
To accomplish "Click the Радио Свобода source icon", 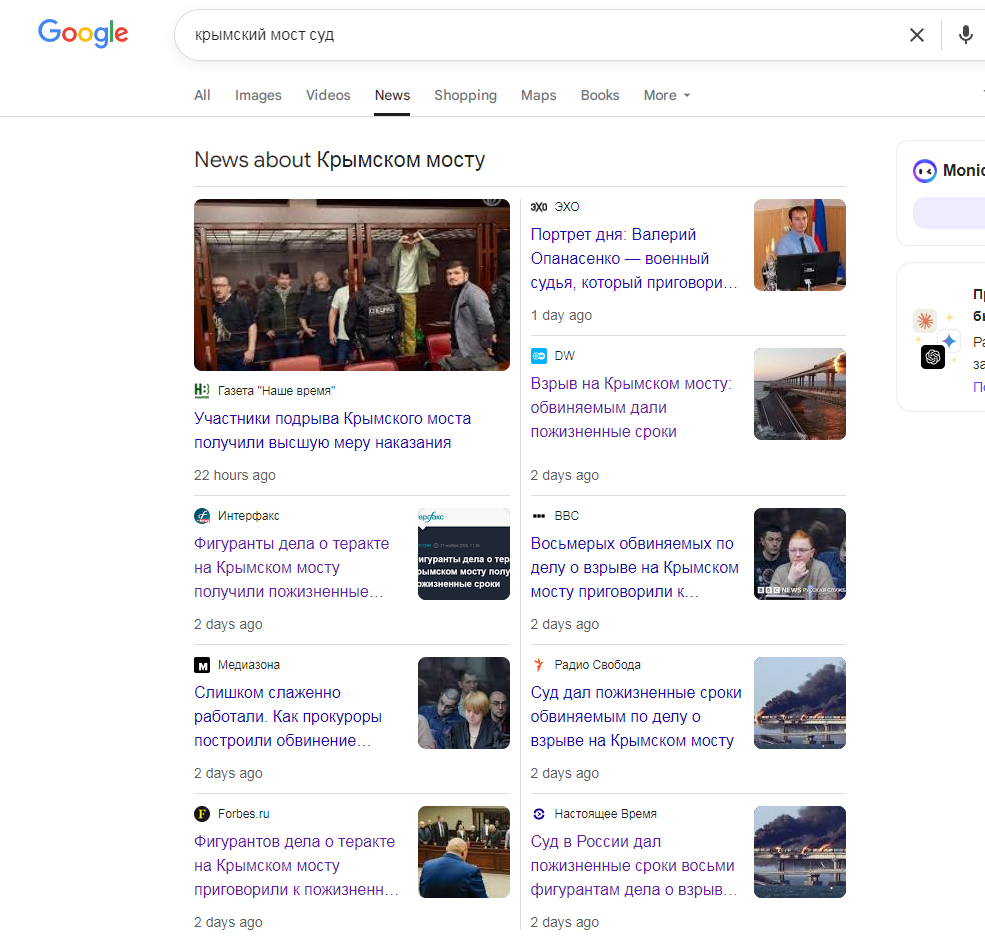I will coord(539,665).
